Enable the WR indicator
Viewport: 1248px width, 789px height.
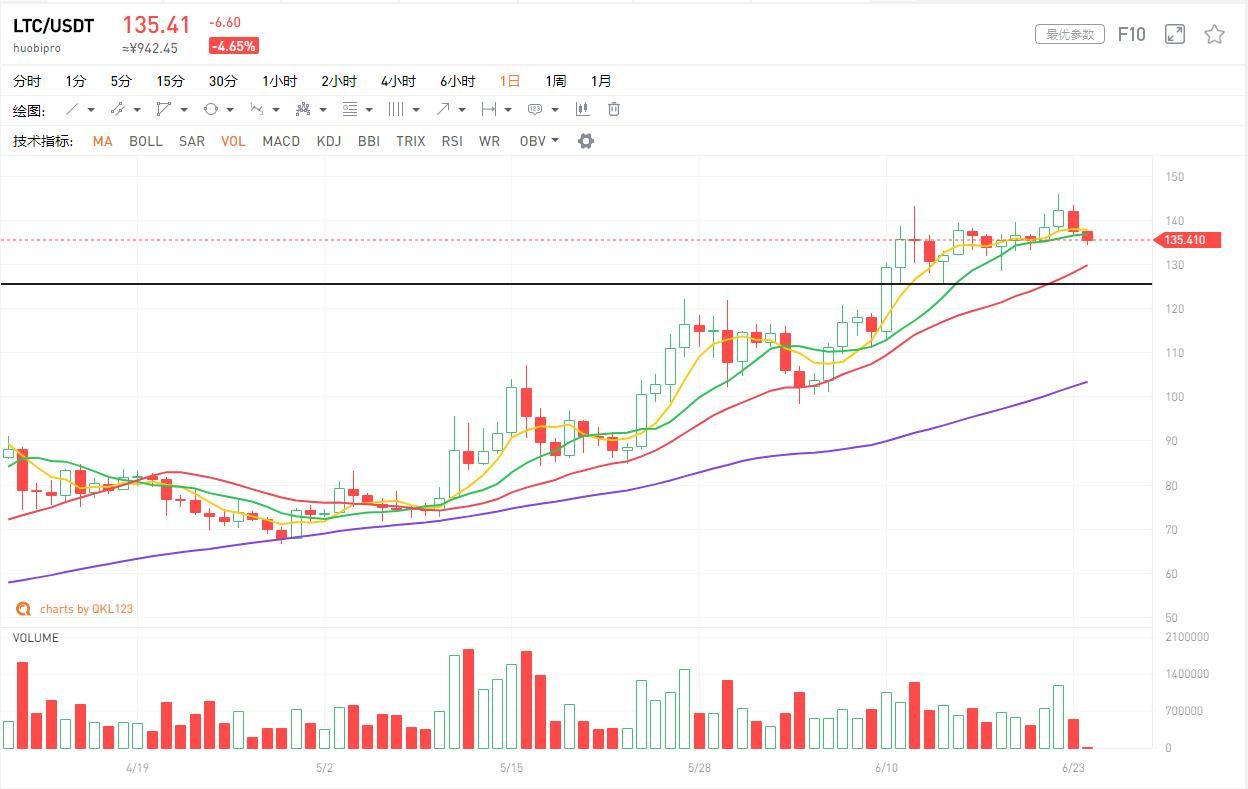489,141
